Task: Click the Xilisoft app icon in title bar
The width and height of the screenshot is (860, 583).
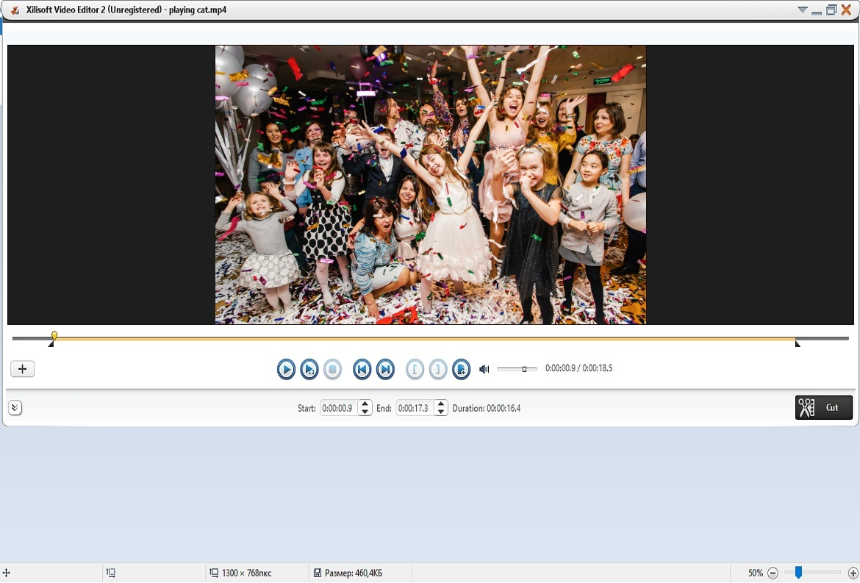Action: (15, 10)
